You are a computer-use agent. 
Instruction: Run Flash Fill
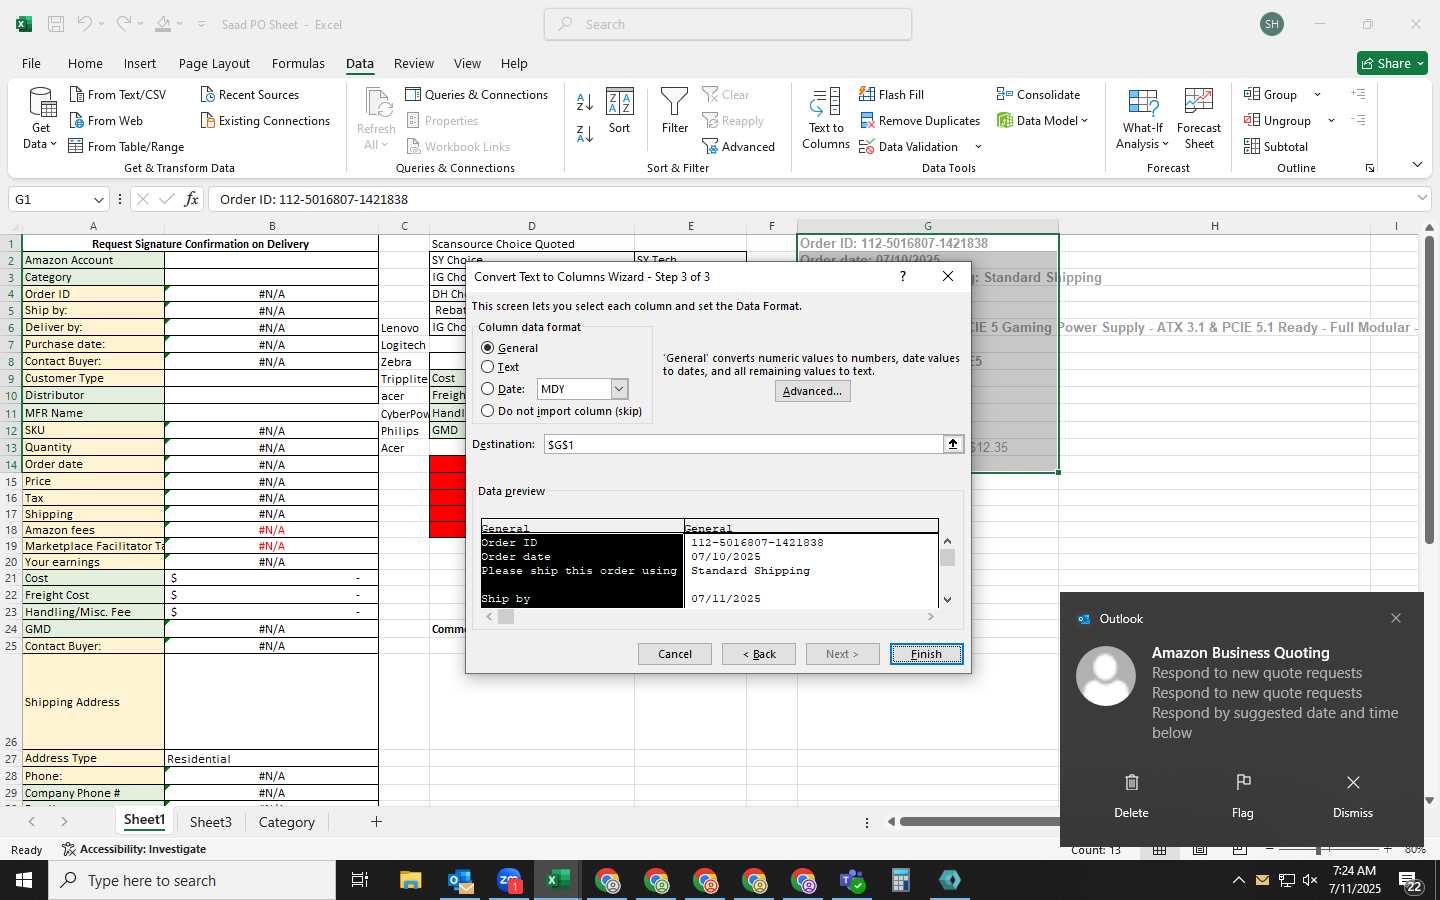point(891,94)
